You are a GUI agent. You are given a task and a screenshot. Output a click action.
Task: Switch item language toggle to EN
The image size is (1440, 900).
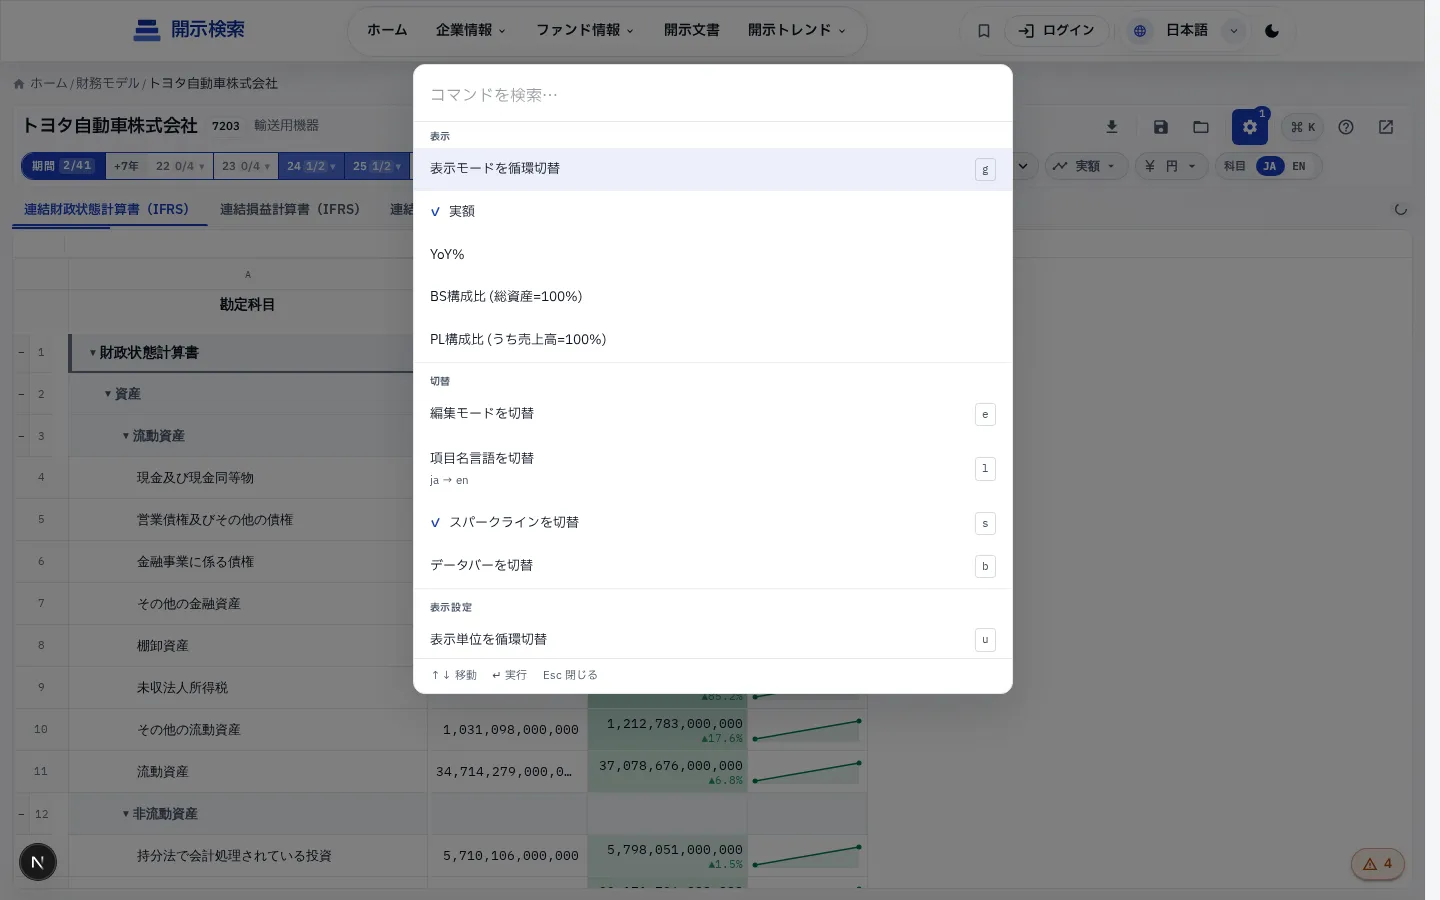click(1299, 166)
